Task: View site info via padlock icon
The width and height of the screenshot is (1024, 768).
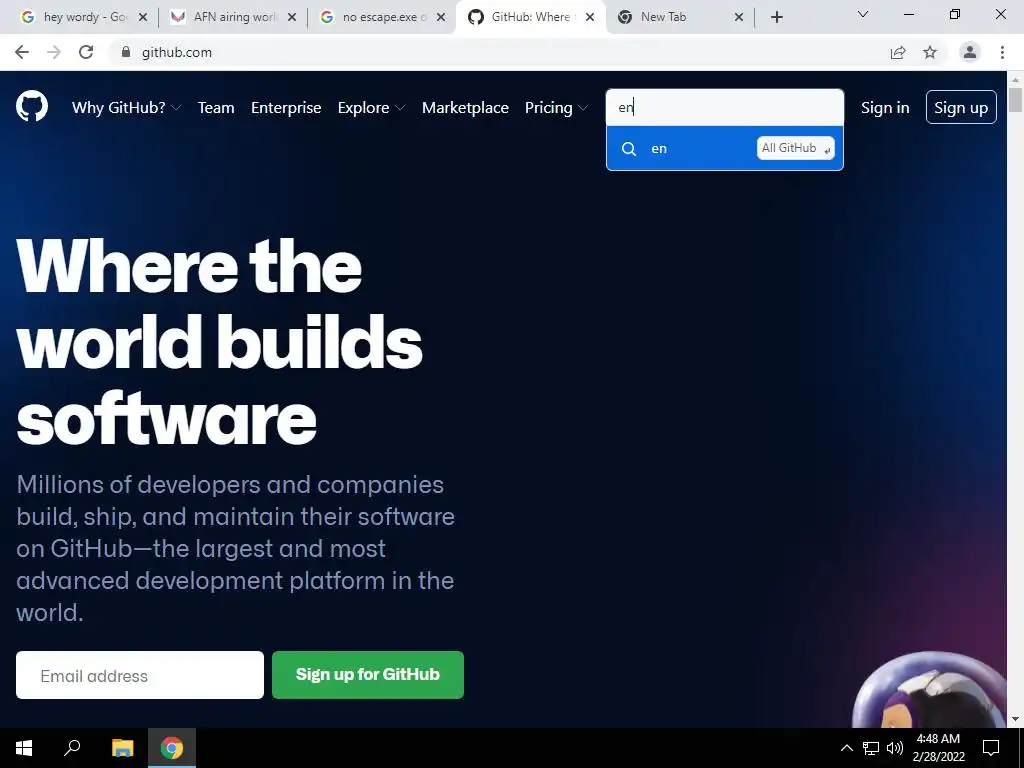Action: click(x=126, y=52)
